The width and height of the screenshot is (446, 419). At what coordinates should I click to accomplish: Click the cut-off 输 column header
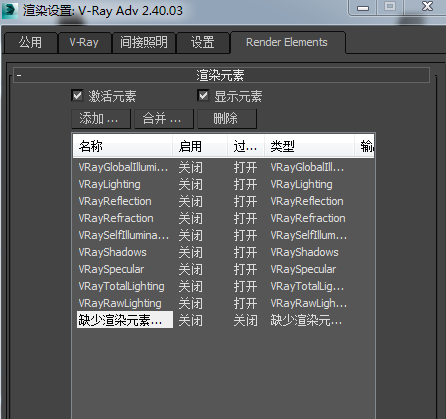[x=365, y=146]
